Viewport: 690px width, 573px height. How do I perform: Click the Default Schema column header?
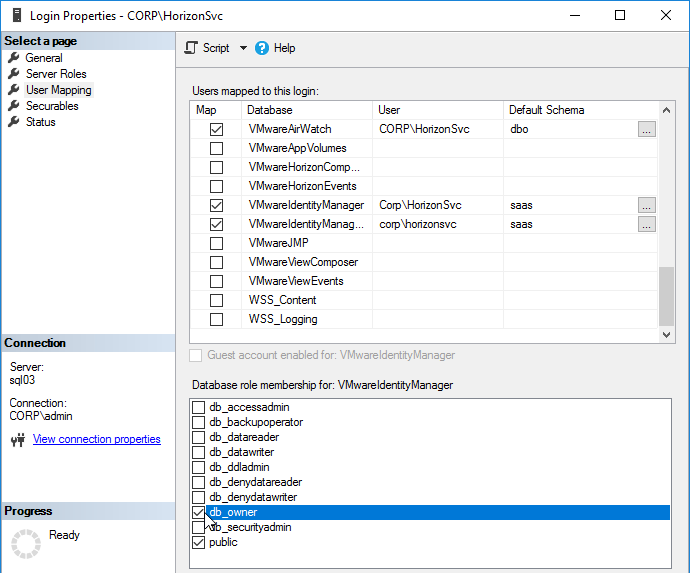click(x=580, y=110)
